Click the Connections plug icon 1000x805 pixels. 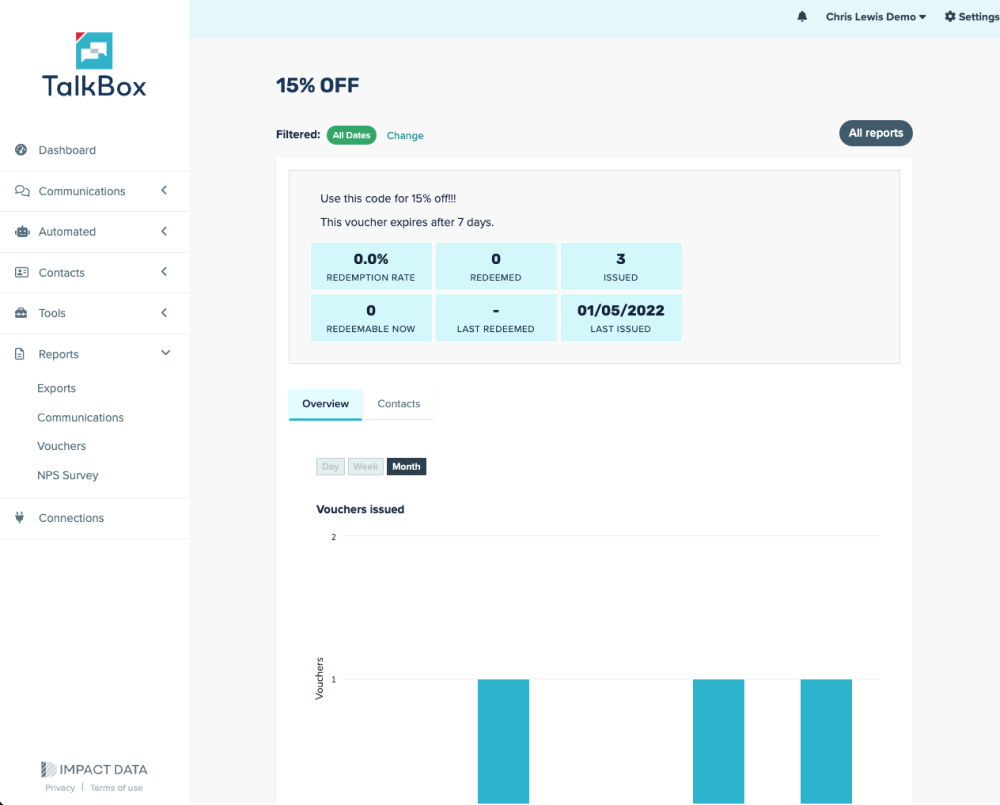(x=20, y=518)
